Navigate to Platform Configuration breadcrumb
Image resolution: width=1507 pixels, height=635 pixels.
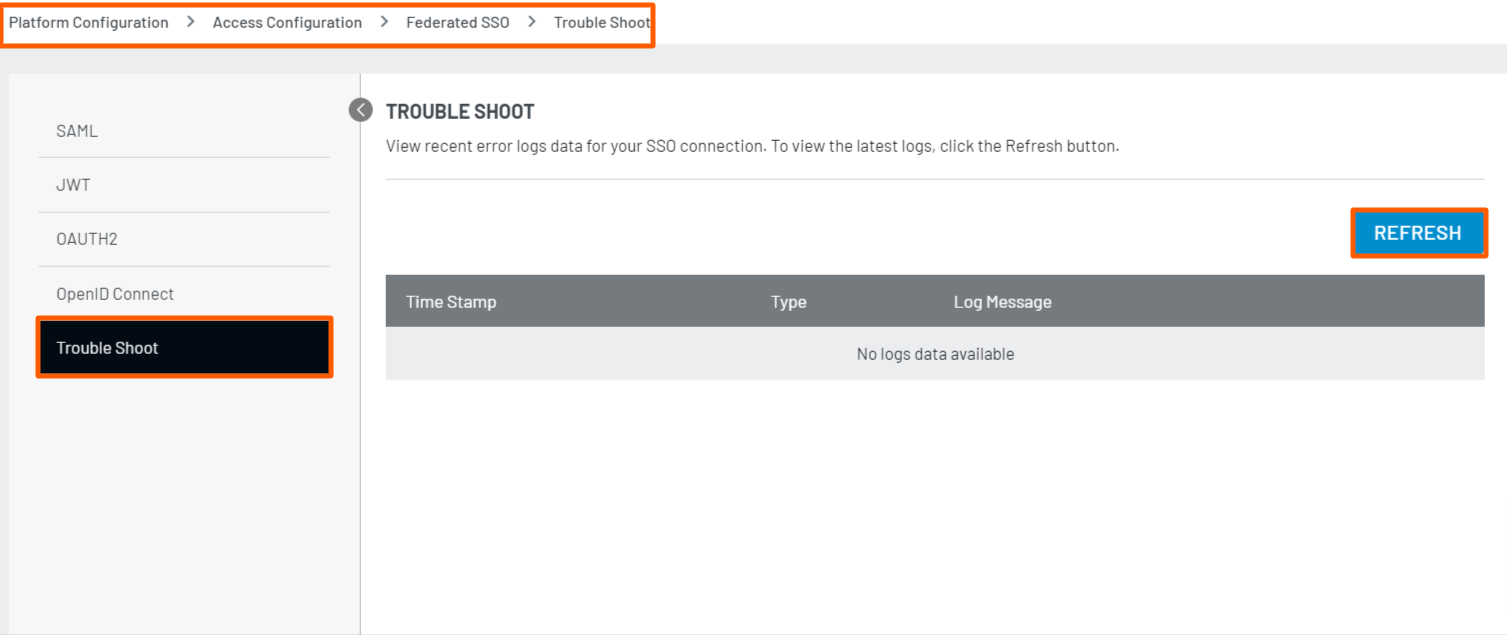click(x=89, y=22)
